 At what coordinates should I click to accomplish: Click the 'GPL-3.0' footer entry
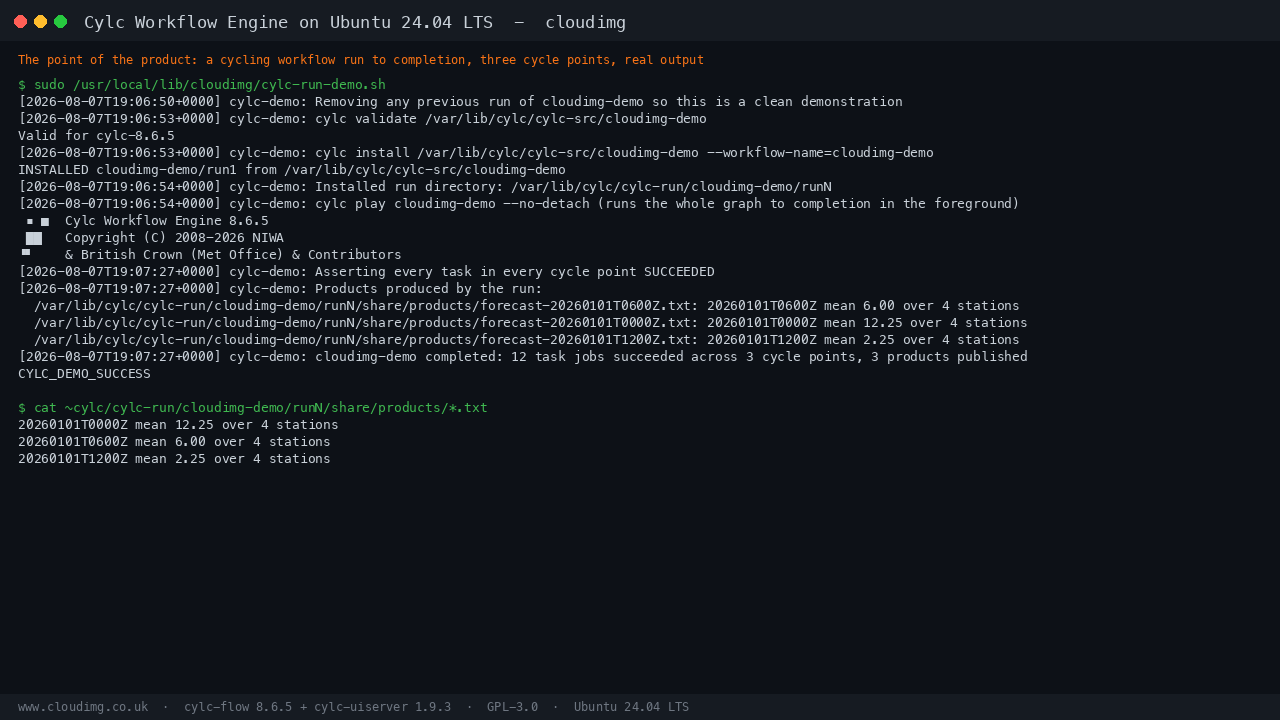coord(512,707)
